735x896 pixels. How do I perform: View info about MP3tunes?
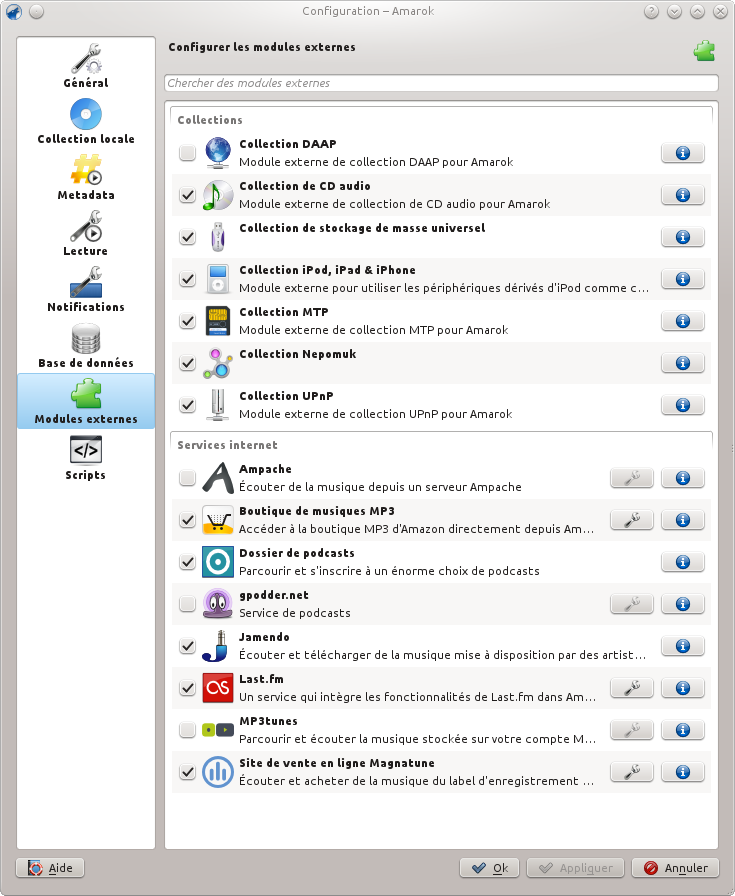(x=682, y=730)
